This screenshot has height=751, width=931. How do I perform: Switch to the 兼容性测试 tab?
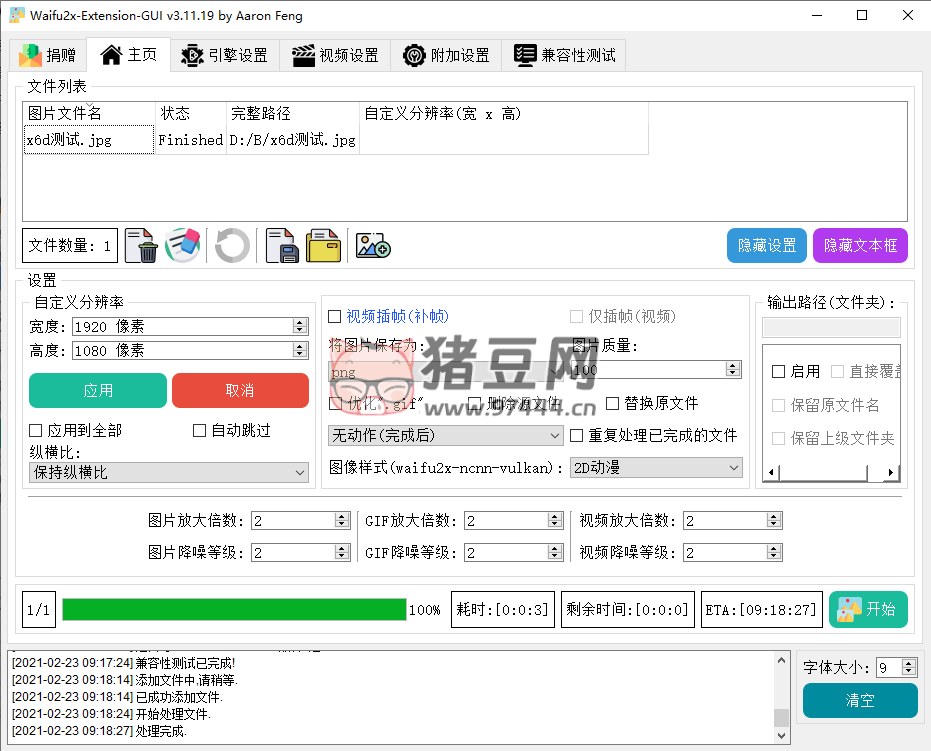[x=565, y=55]
